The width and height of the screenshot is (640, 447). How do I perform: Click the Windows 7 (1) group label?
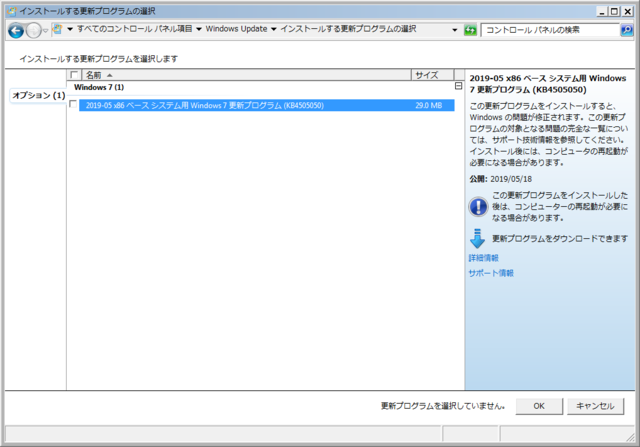(99, 87)
